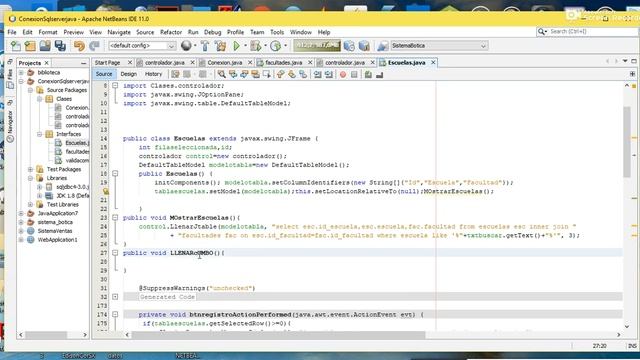Toggle Bookmark icon in editor toolbar
Image resolution: width=640 pixels, height=360 pixels.
tap(303, 74)
